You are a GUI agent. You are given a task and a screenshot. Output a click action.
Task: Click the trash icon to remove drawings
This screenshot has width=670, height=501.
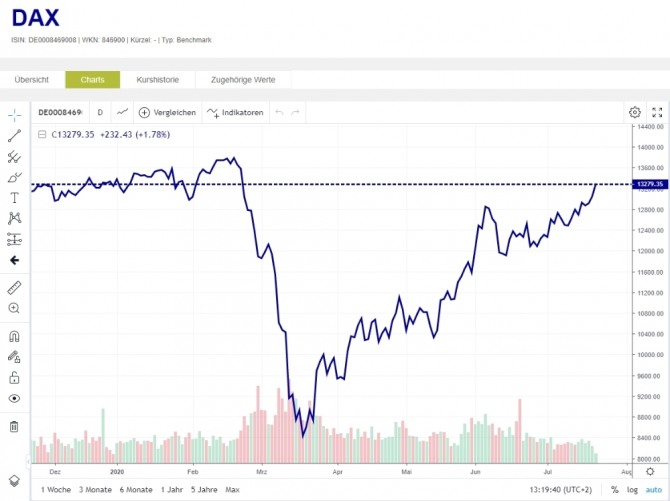coord(14,427)
